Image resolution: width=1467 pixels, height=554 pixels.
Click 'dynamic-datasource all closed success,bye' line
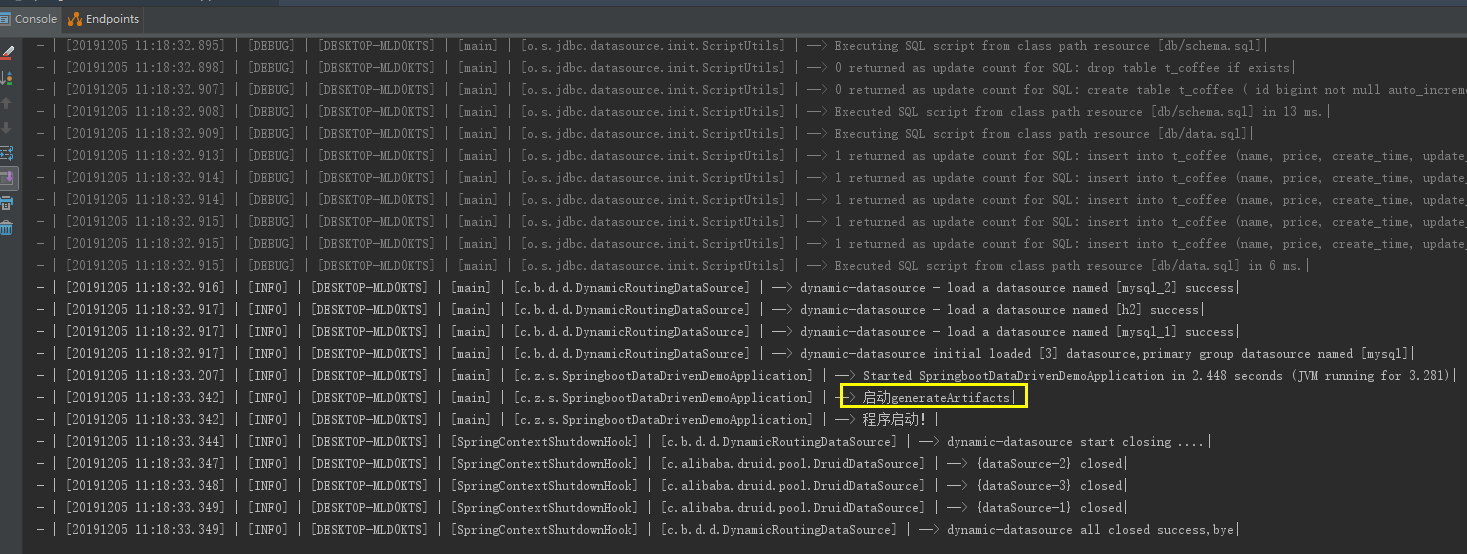(x=638, y=530)
